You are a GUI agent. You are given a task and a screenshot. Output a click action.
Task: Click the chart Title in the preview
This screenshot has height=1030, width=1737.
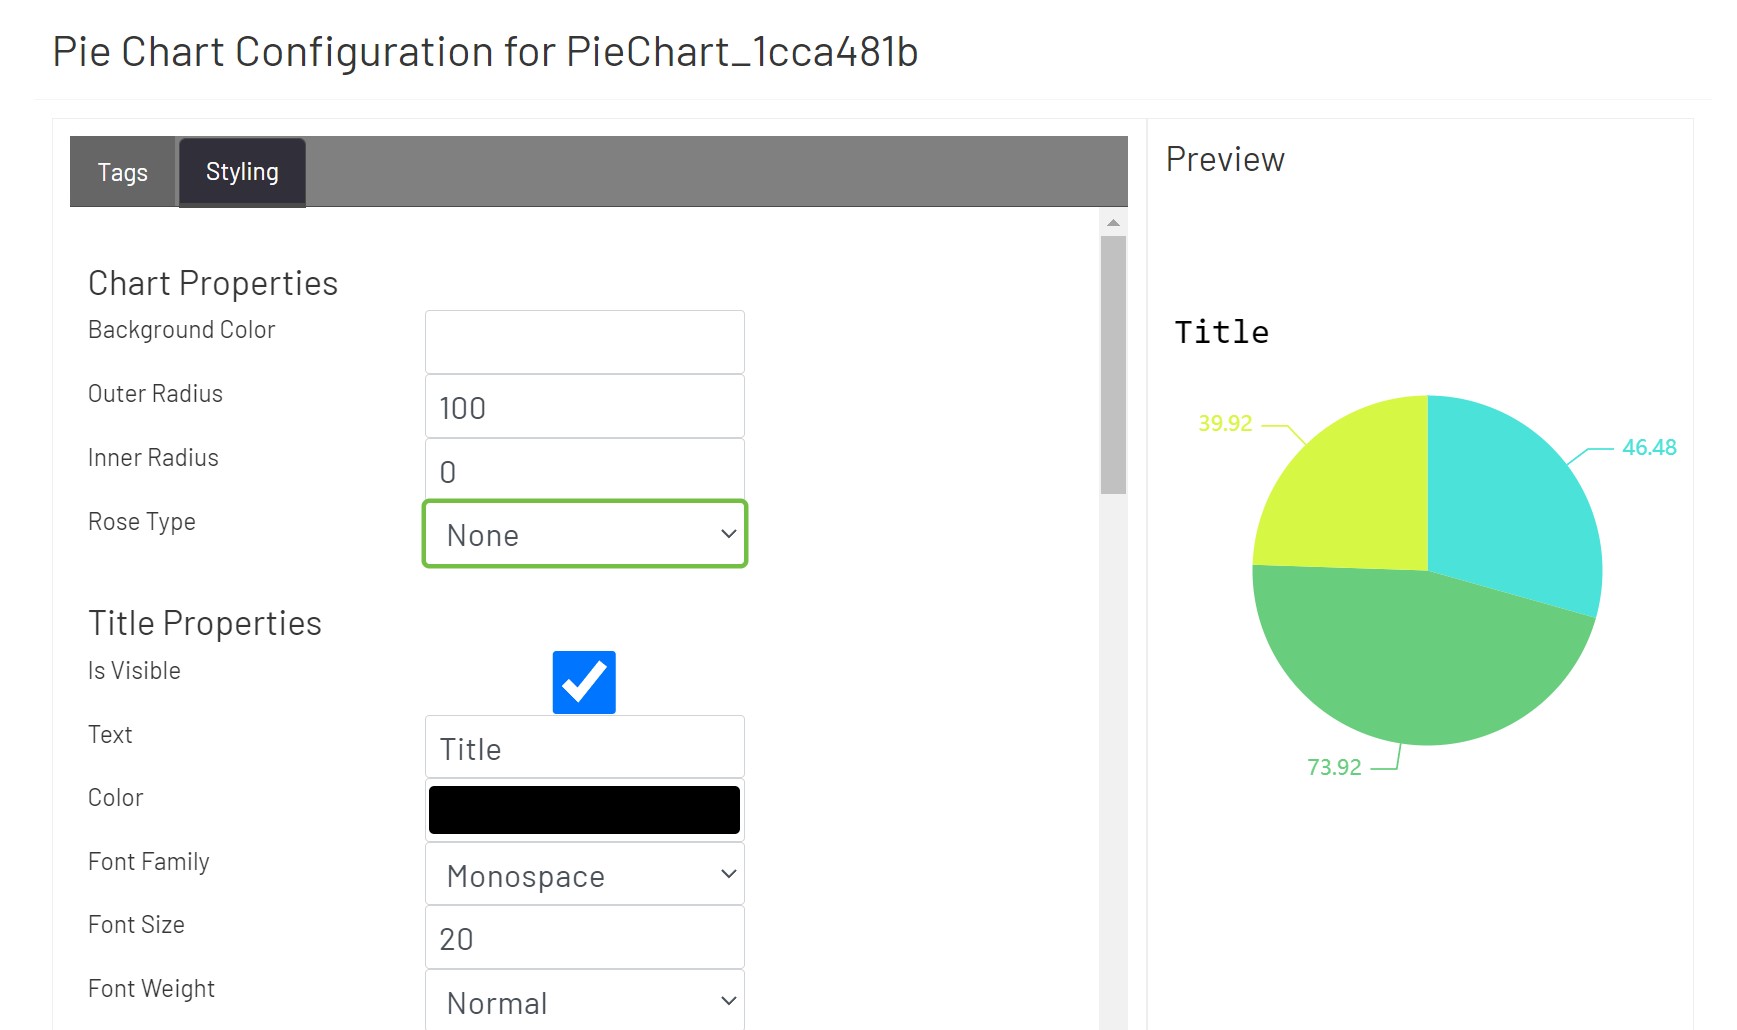coord(1221,331)
